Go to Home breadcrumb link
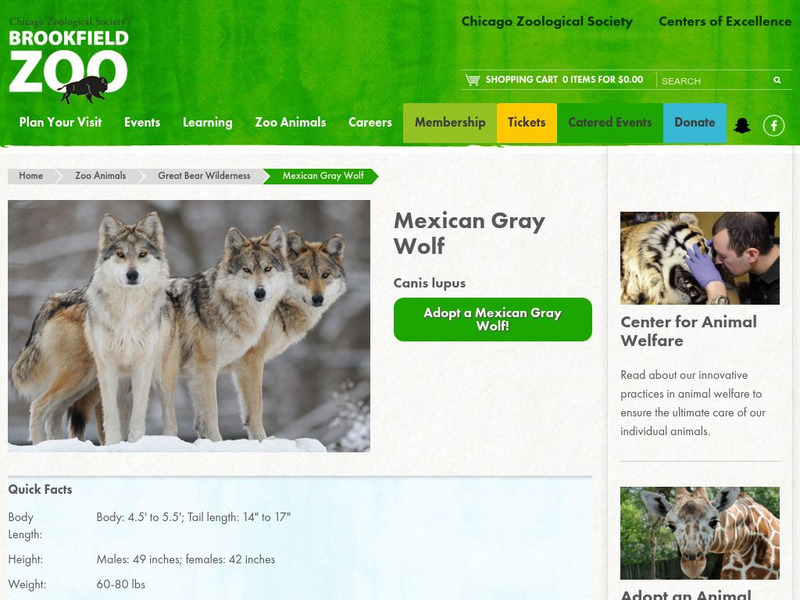 tap(31, 176)
